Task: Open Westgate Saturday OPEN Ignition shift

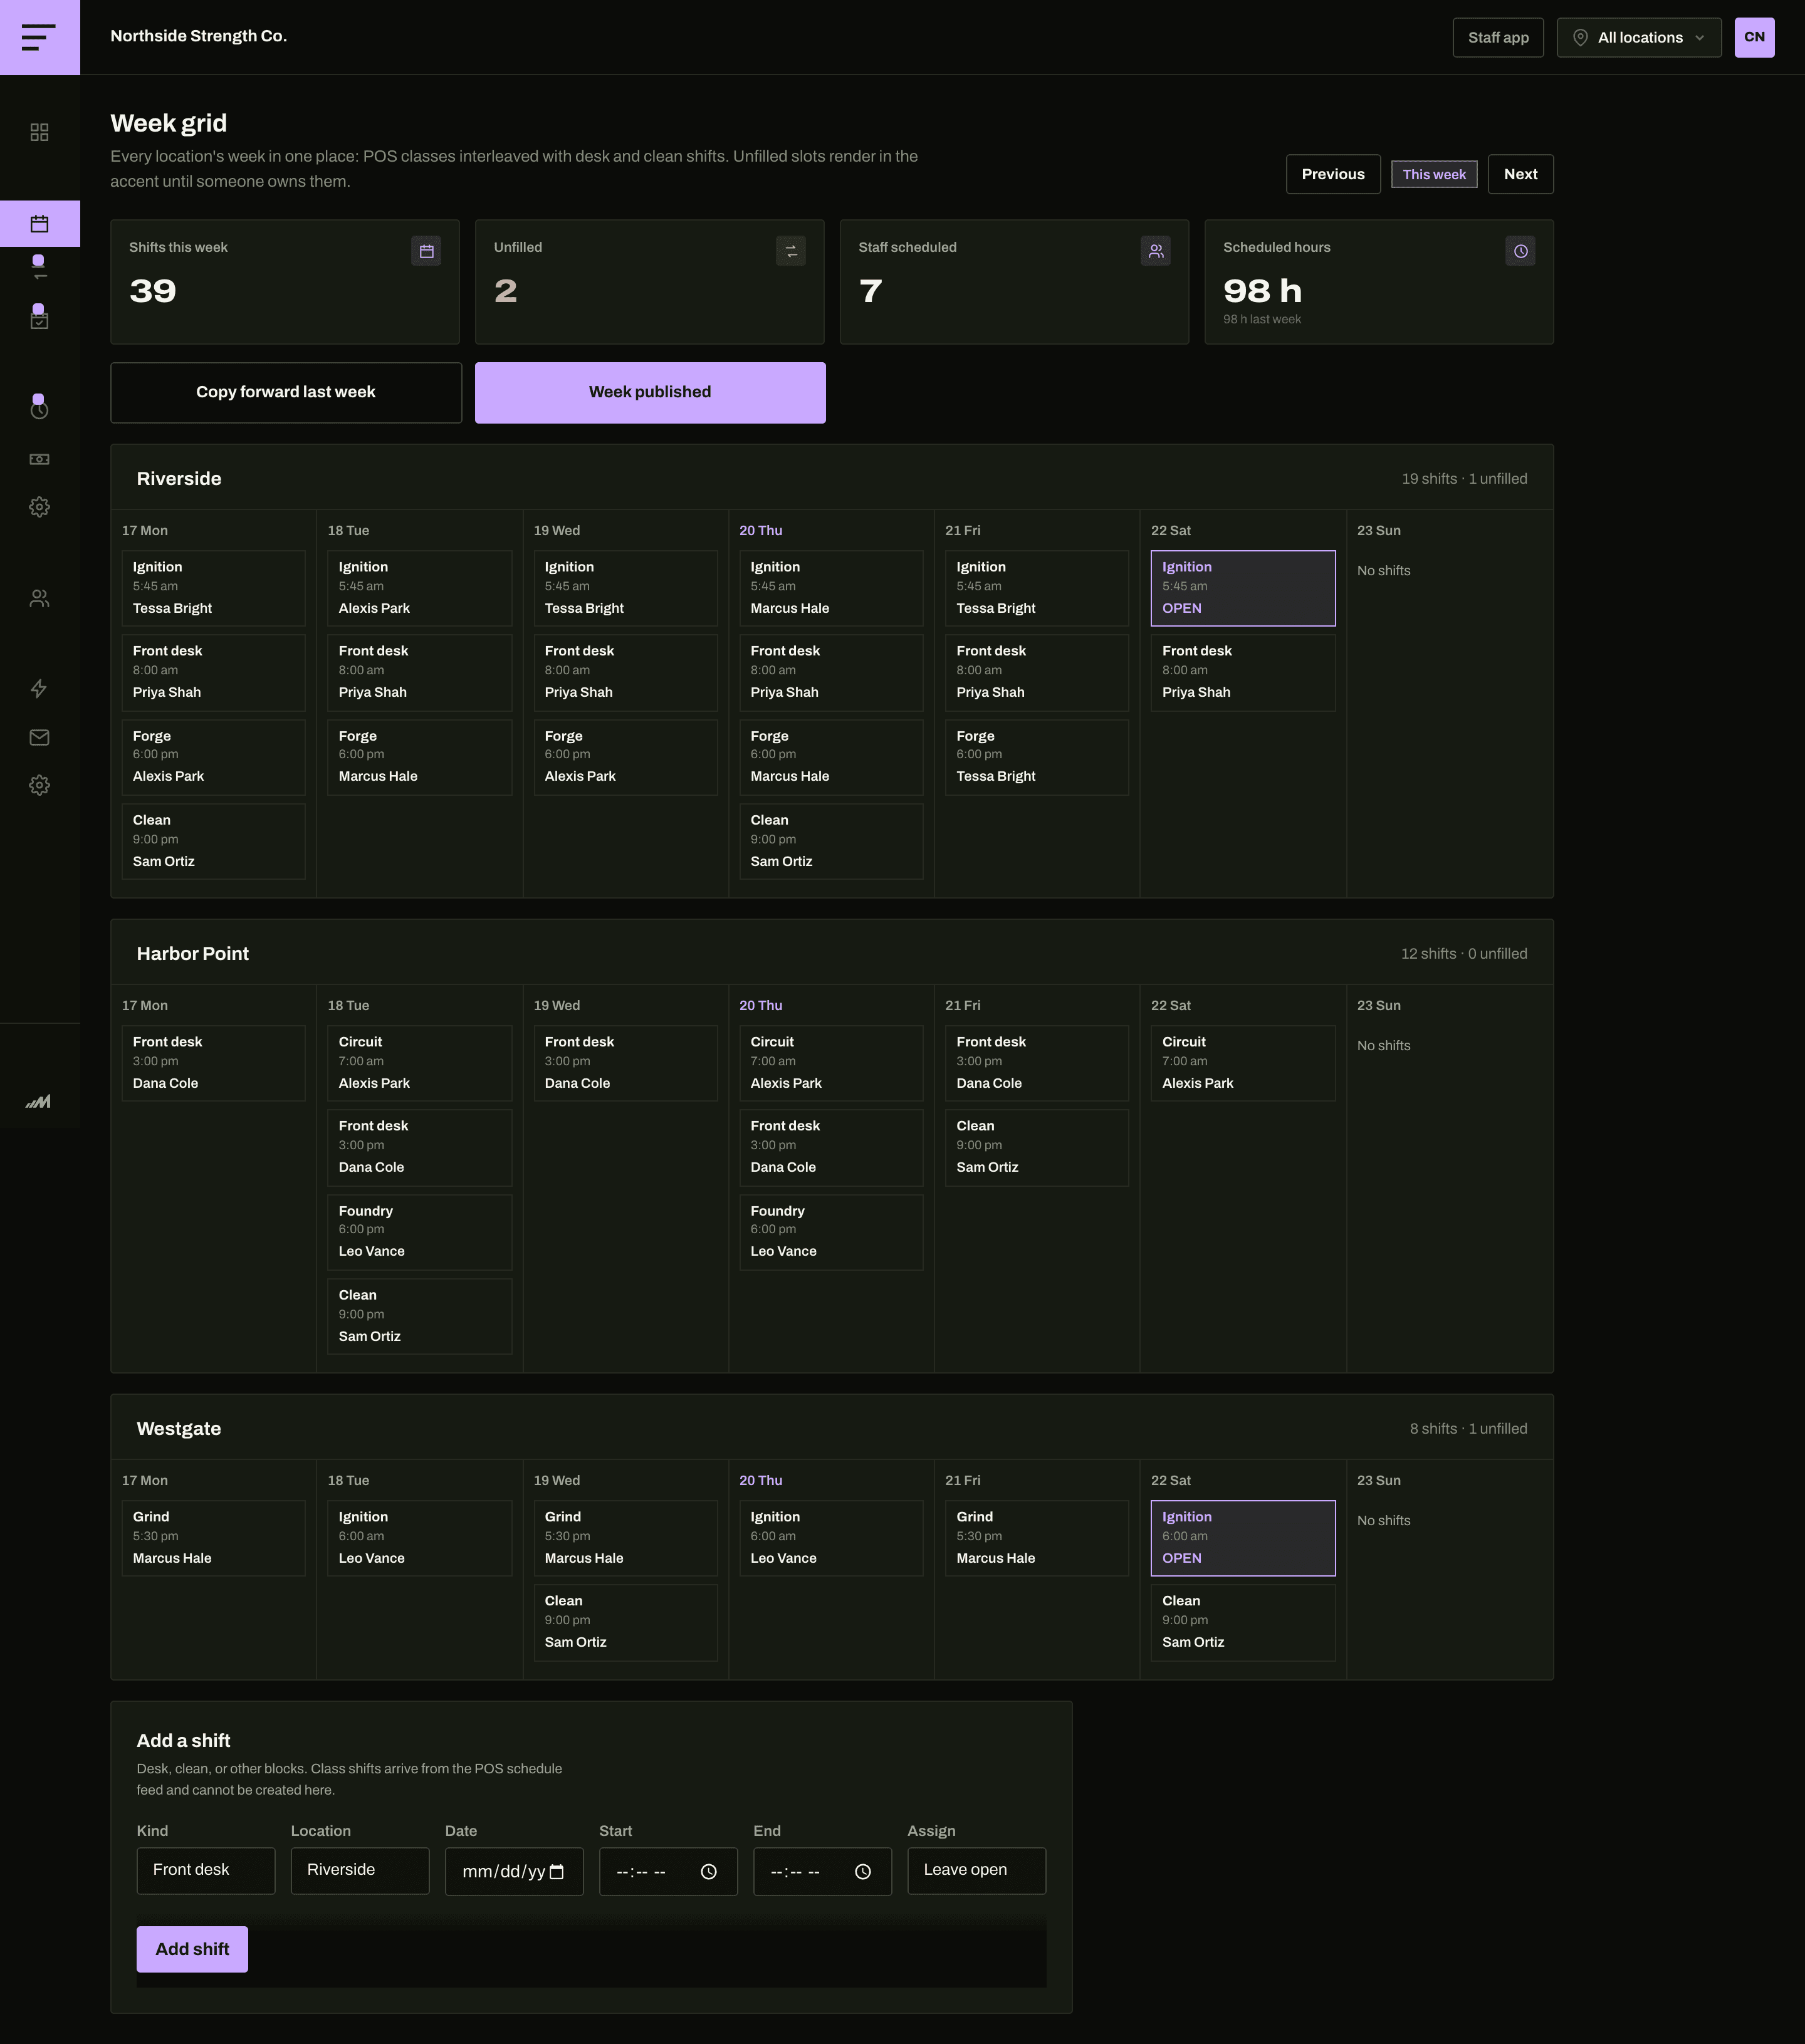Action: coord(1243,1538)
